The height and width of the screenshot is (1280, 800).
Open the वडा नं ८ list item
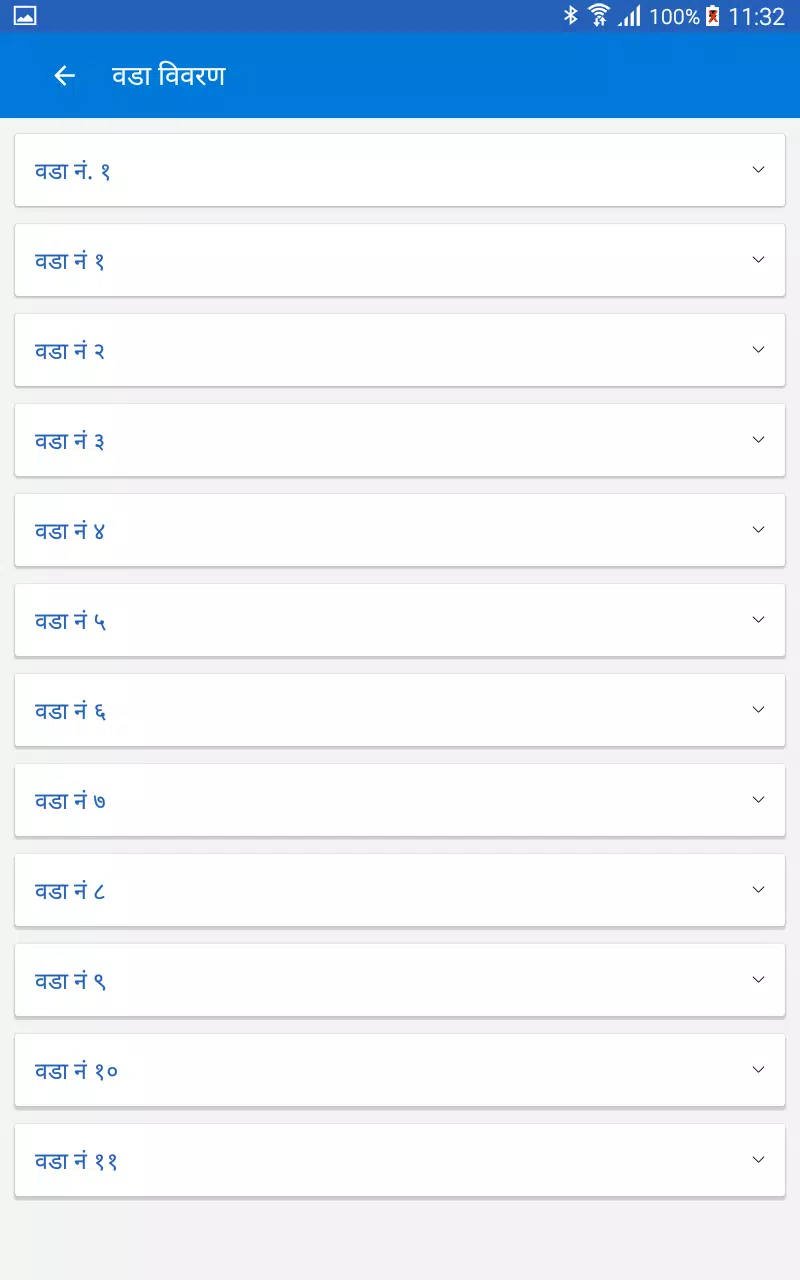[400, 890]
